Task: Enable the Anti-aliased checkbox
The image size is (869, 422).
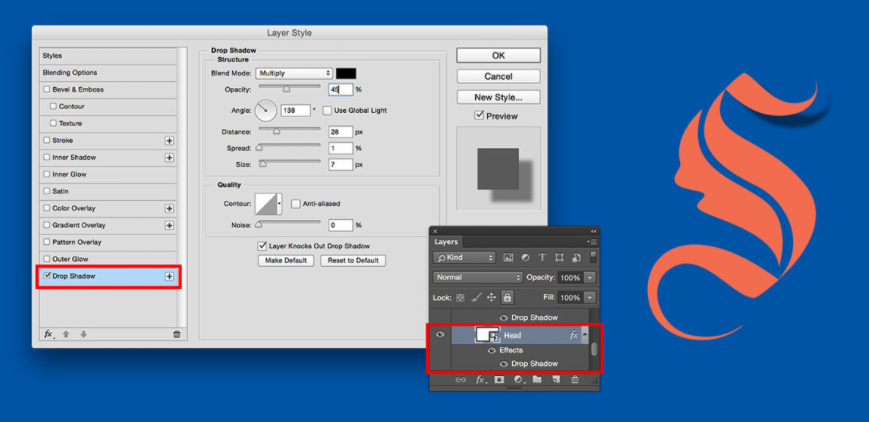Action: pos(295,204)
